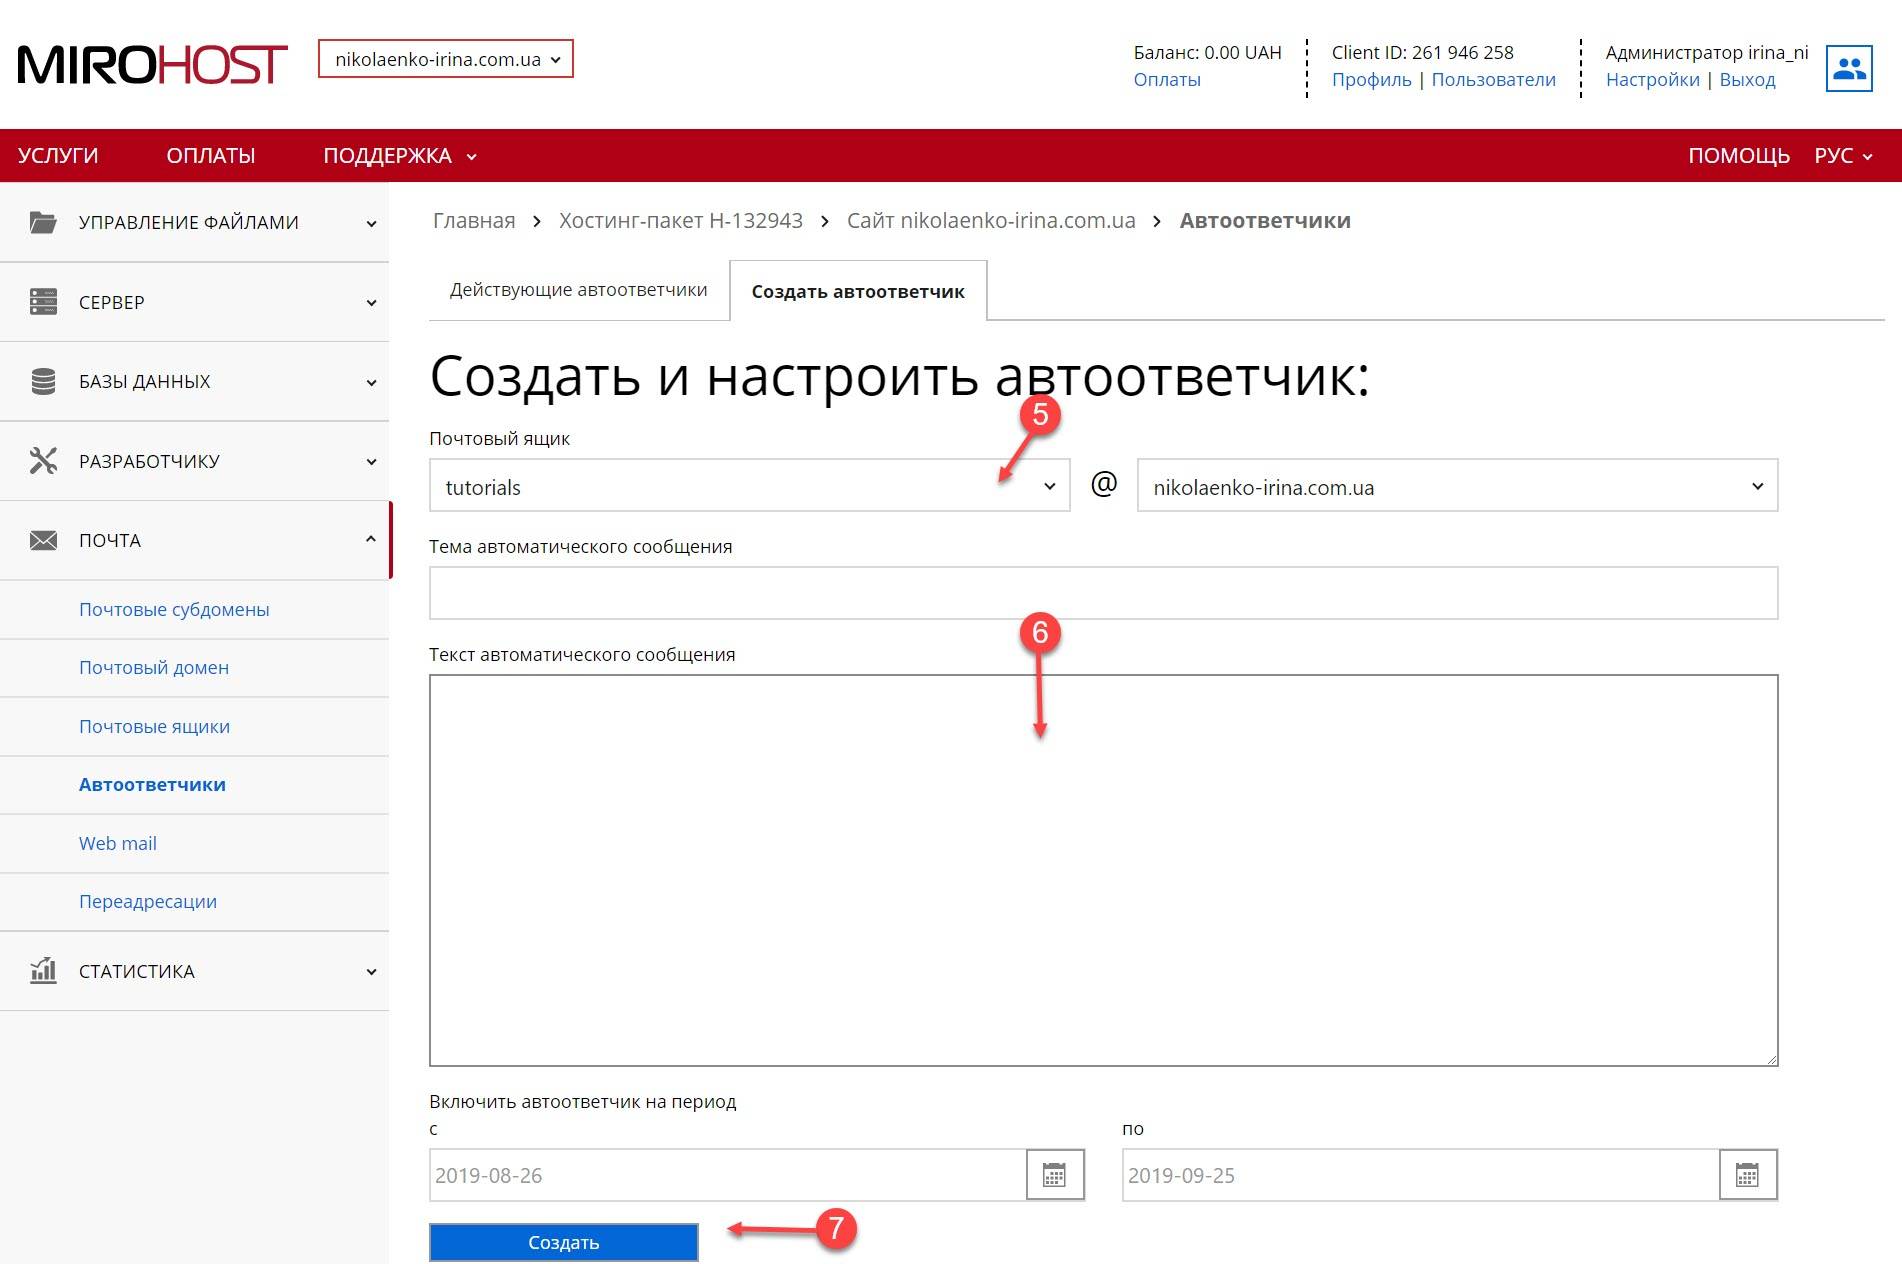Click the end date field 2019-09-25
The width and height of the screenshot is (1902, 1264).
[1421, 1175]
